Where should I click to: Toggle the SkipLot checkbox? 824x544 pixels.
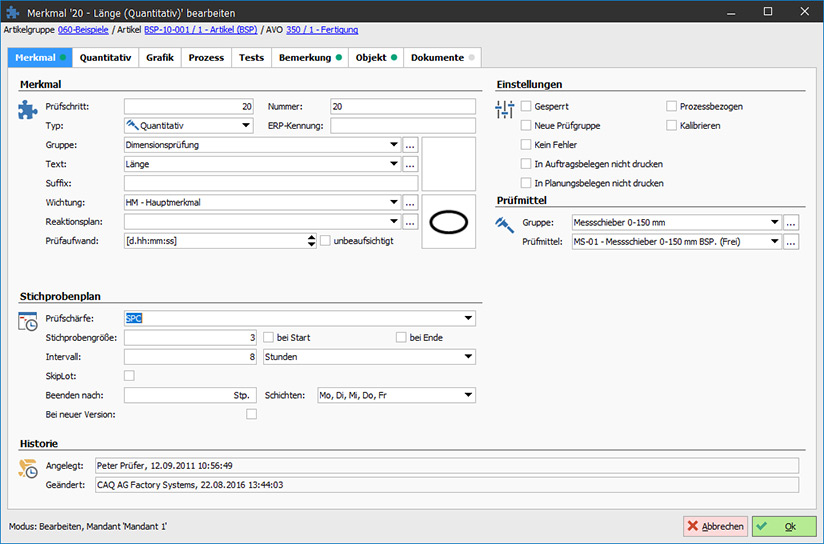click(129, 376)
